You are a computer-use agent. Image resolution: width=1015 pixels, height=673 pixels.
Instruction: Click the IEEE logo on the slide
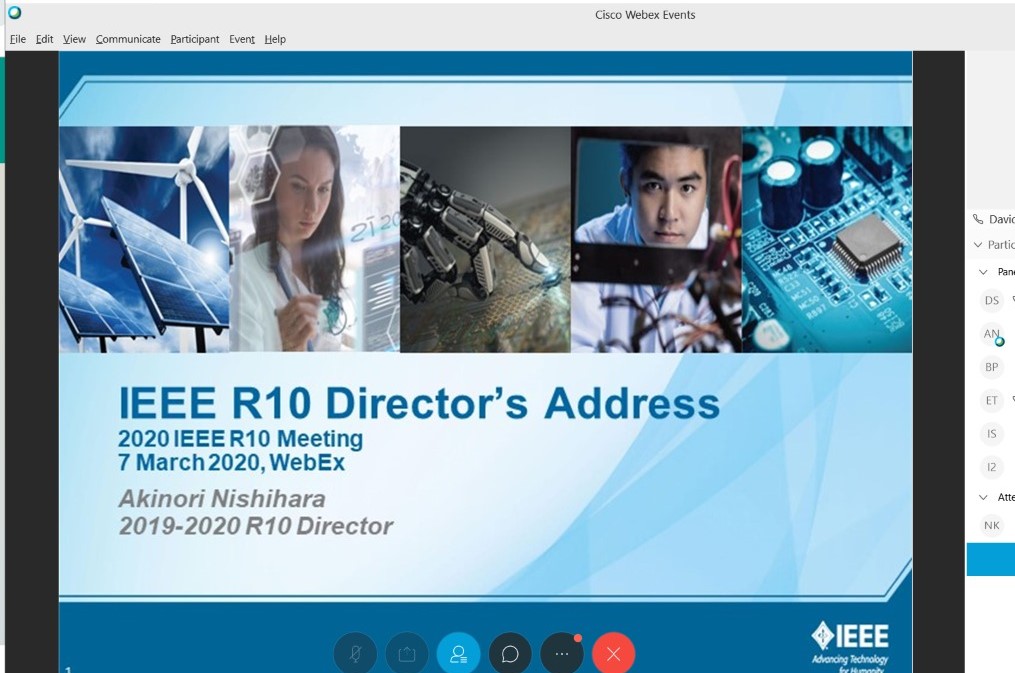850,646
